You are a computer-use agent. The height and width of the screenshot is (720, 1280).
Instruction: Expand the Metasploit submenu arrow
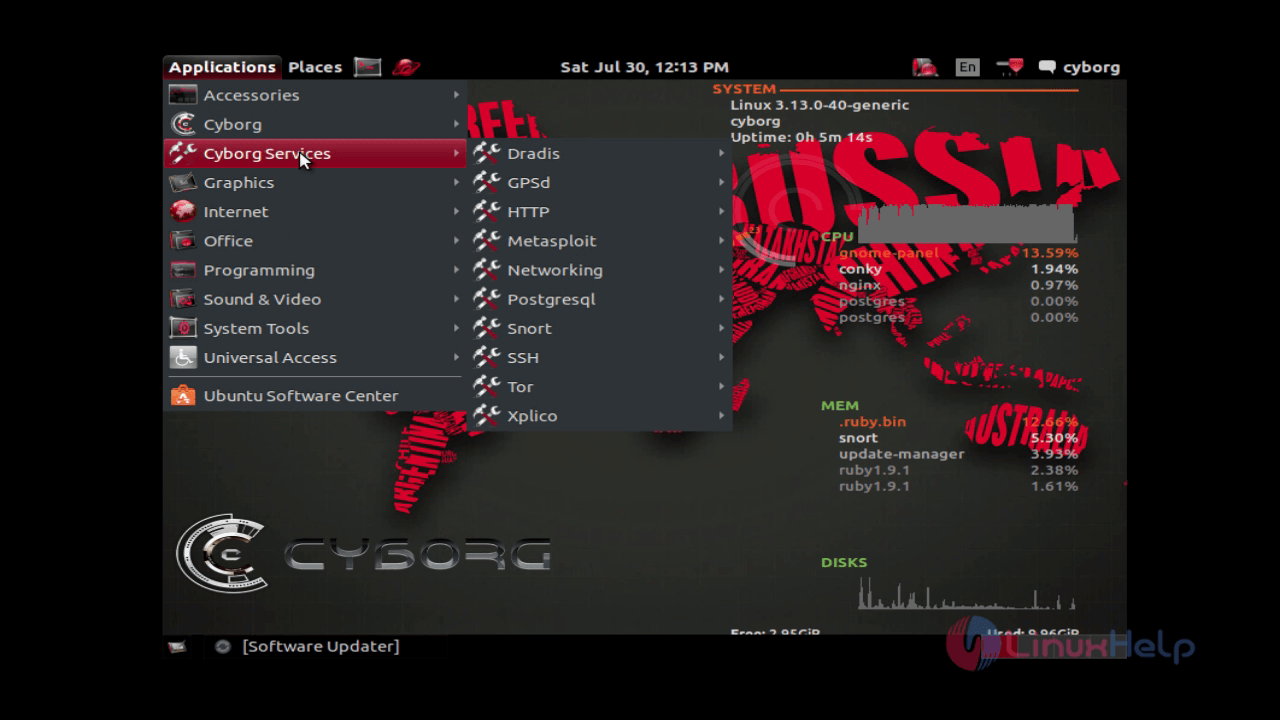721,240
